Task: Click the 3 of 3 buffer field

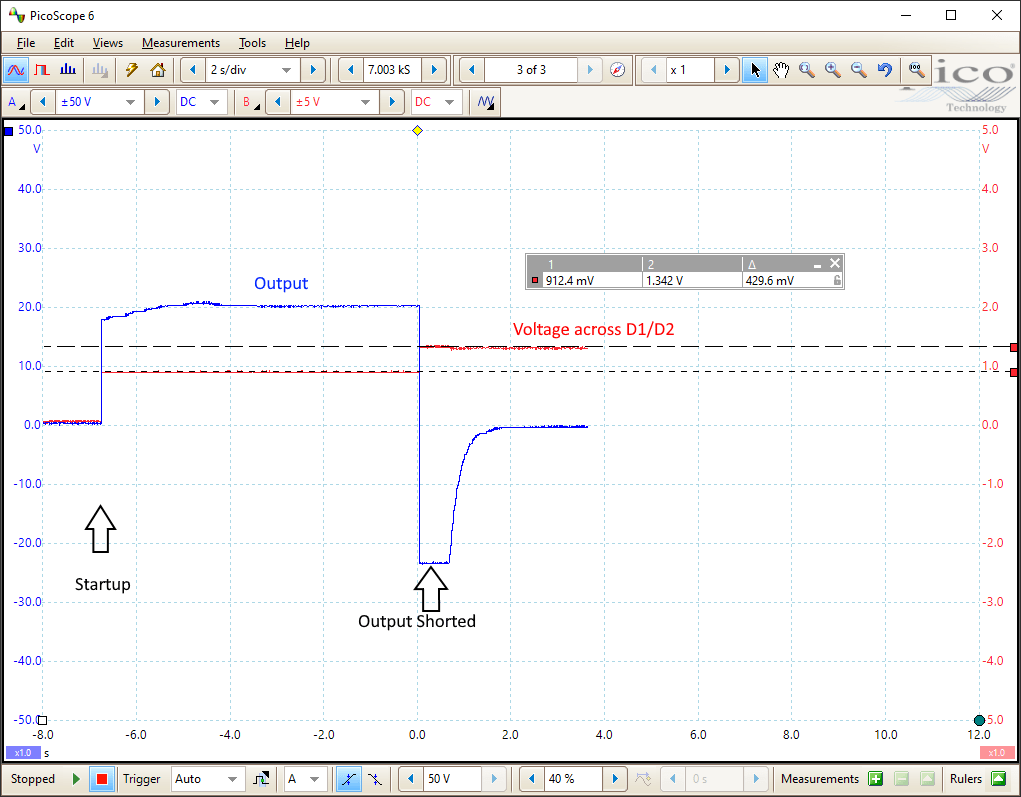Action: coord(531,70)
